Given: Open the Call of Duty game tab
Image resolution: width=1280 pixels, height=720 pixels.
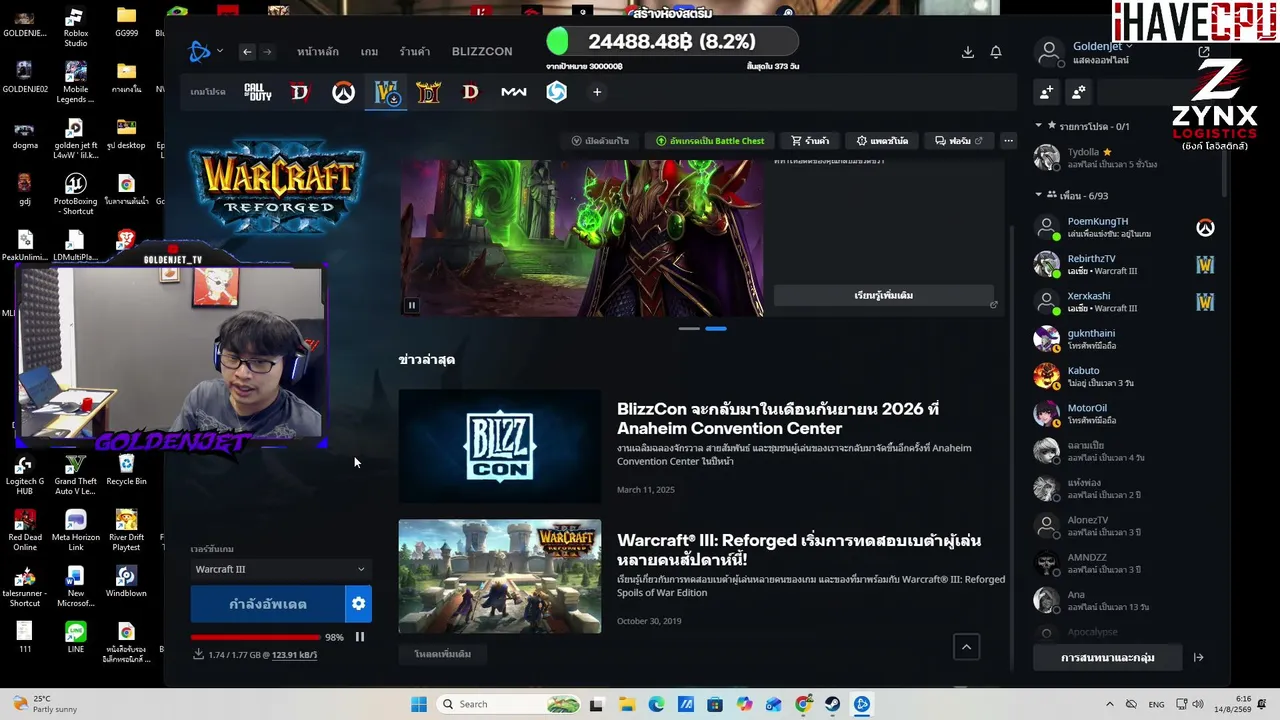Looking at the screenshot, I should tap(258, 92).
